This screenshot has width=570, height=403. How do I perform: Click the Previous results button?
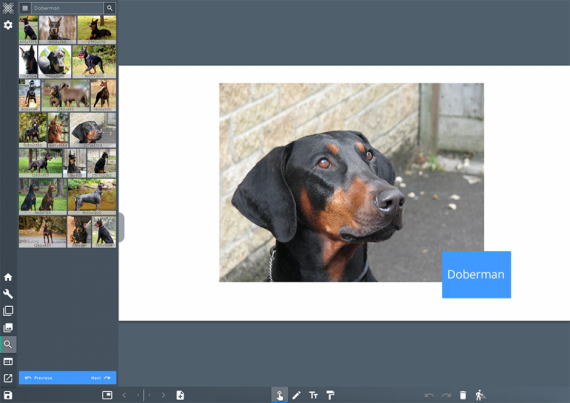point(39,378)
